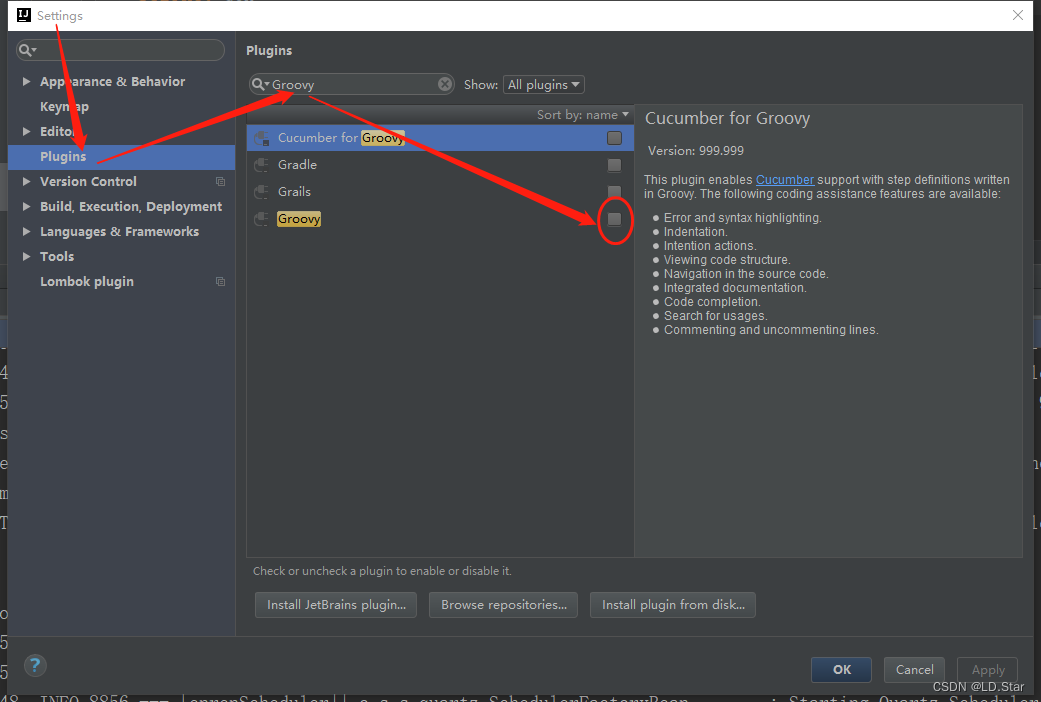Click 'Check or uncheck a plugin' hint text

click(x=382, y=570)
